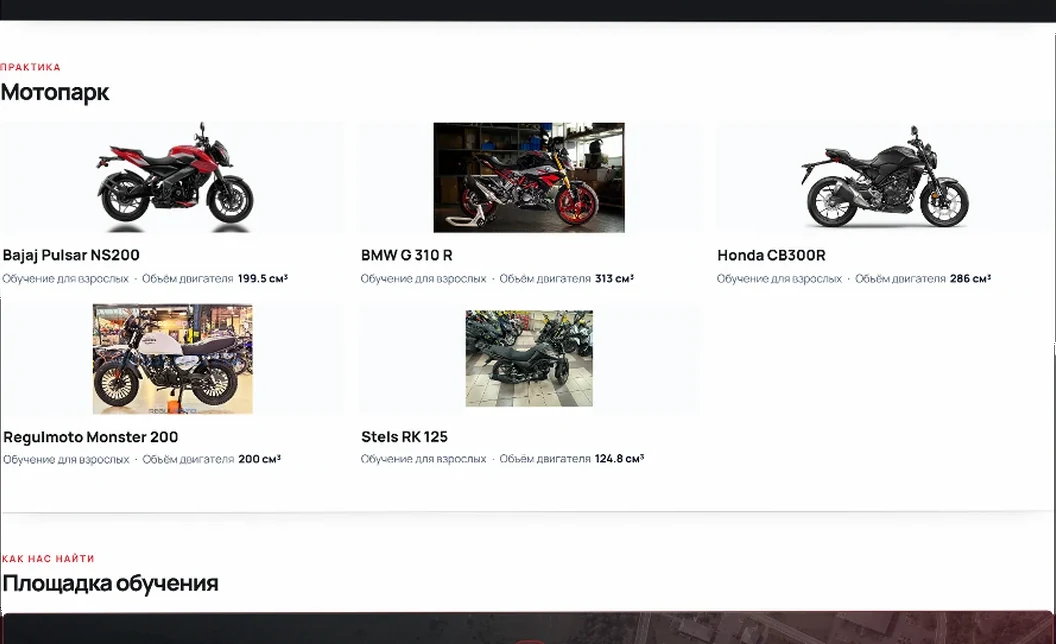Select the red 'КАК НАС НАЙТИ' label
The height and width of the screenshot is (644, 1056).
(48, 558)
